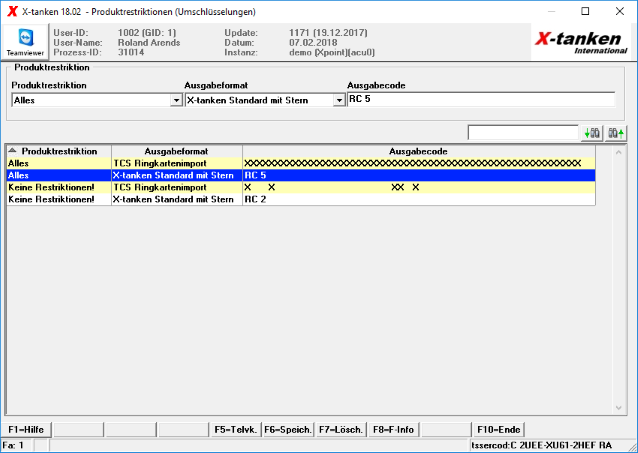This screenshot has width=638, height=453.
Task: Click the XXXX Ausgabecode cell in first row
Action: 419,164
